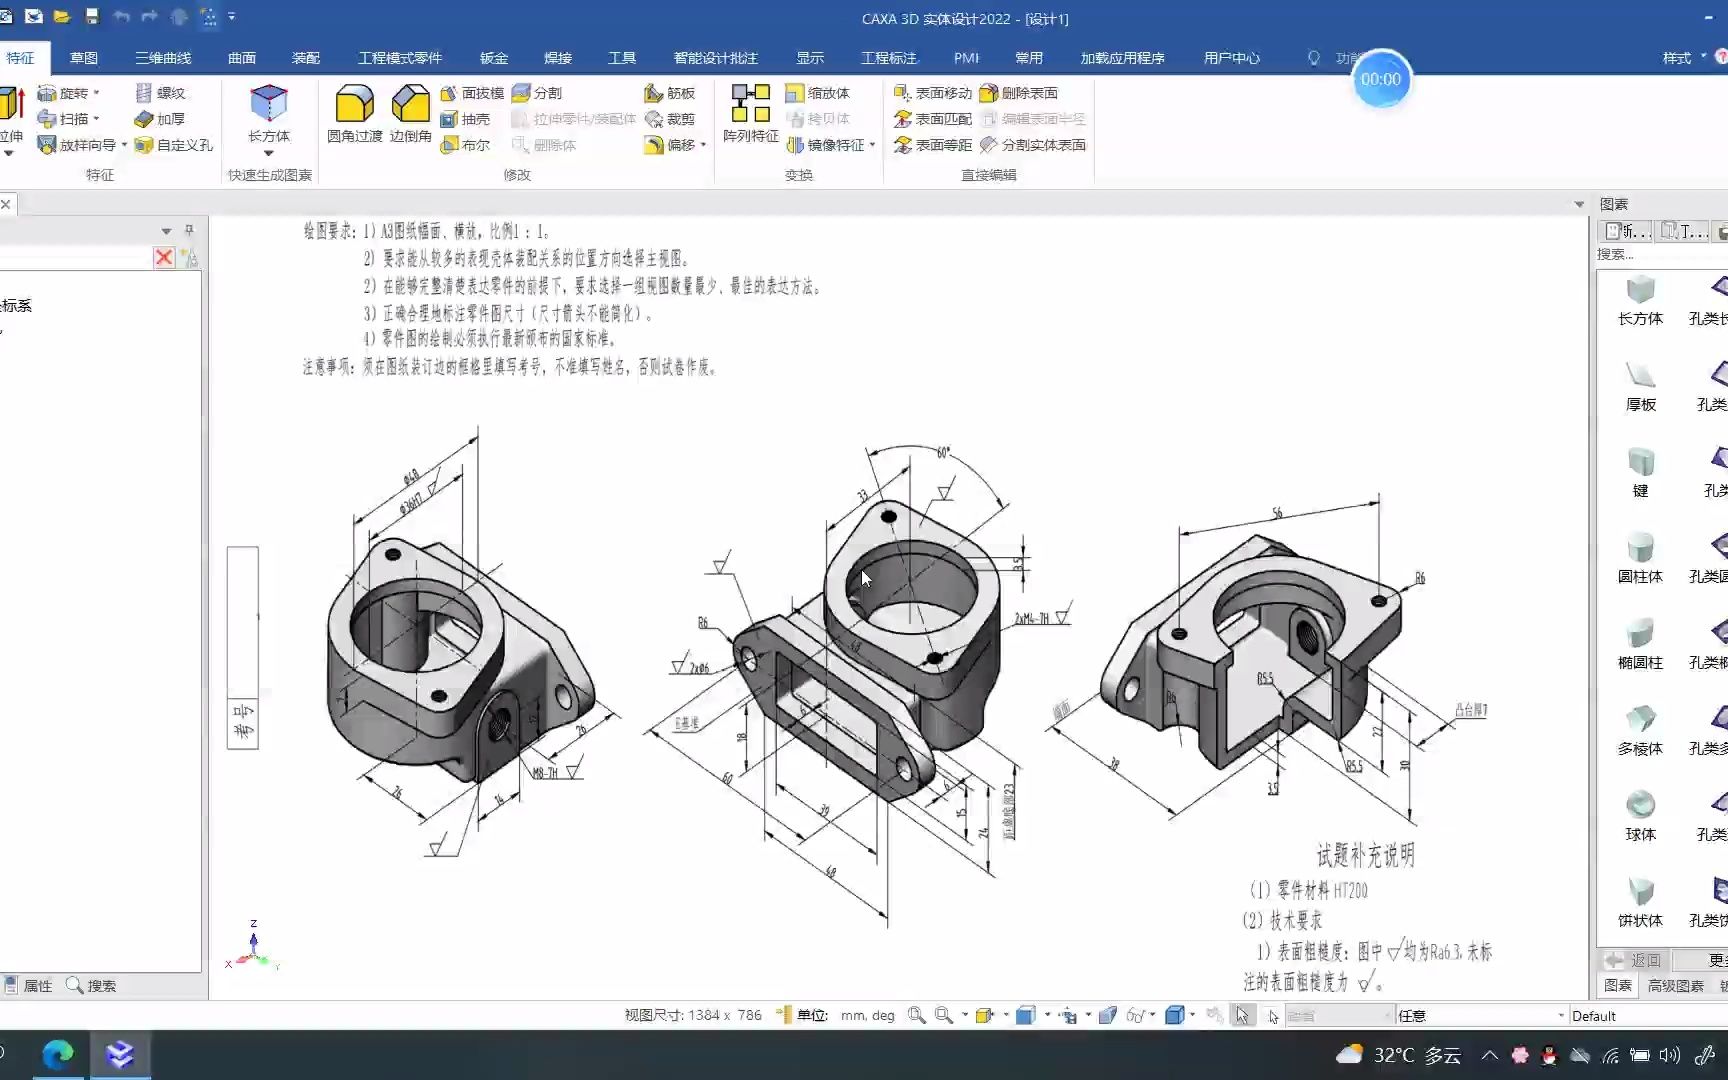Image resolution: width=1728 pixels, height=1080 pixels.
Task: Click the 螺纹 thread tool
Action: tap(160, 93)
